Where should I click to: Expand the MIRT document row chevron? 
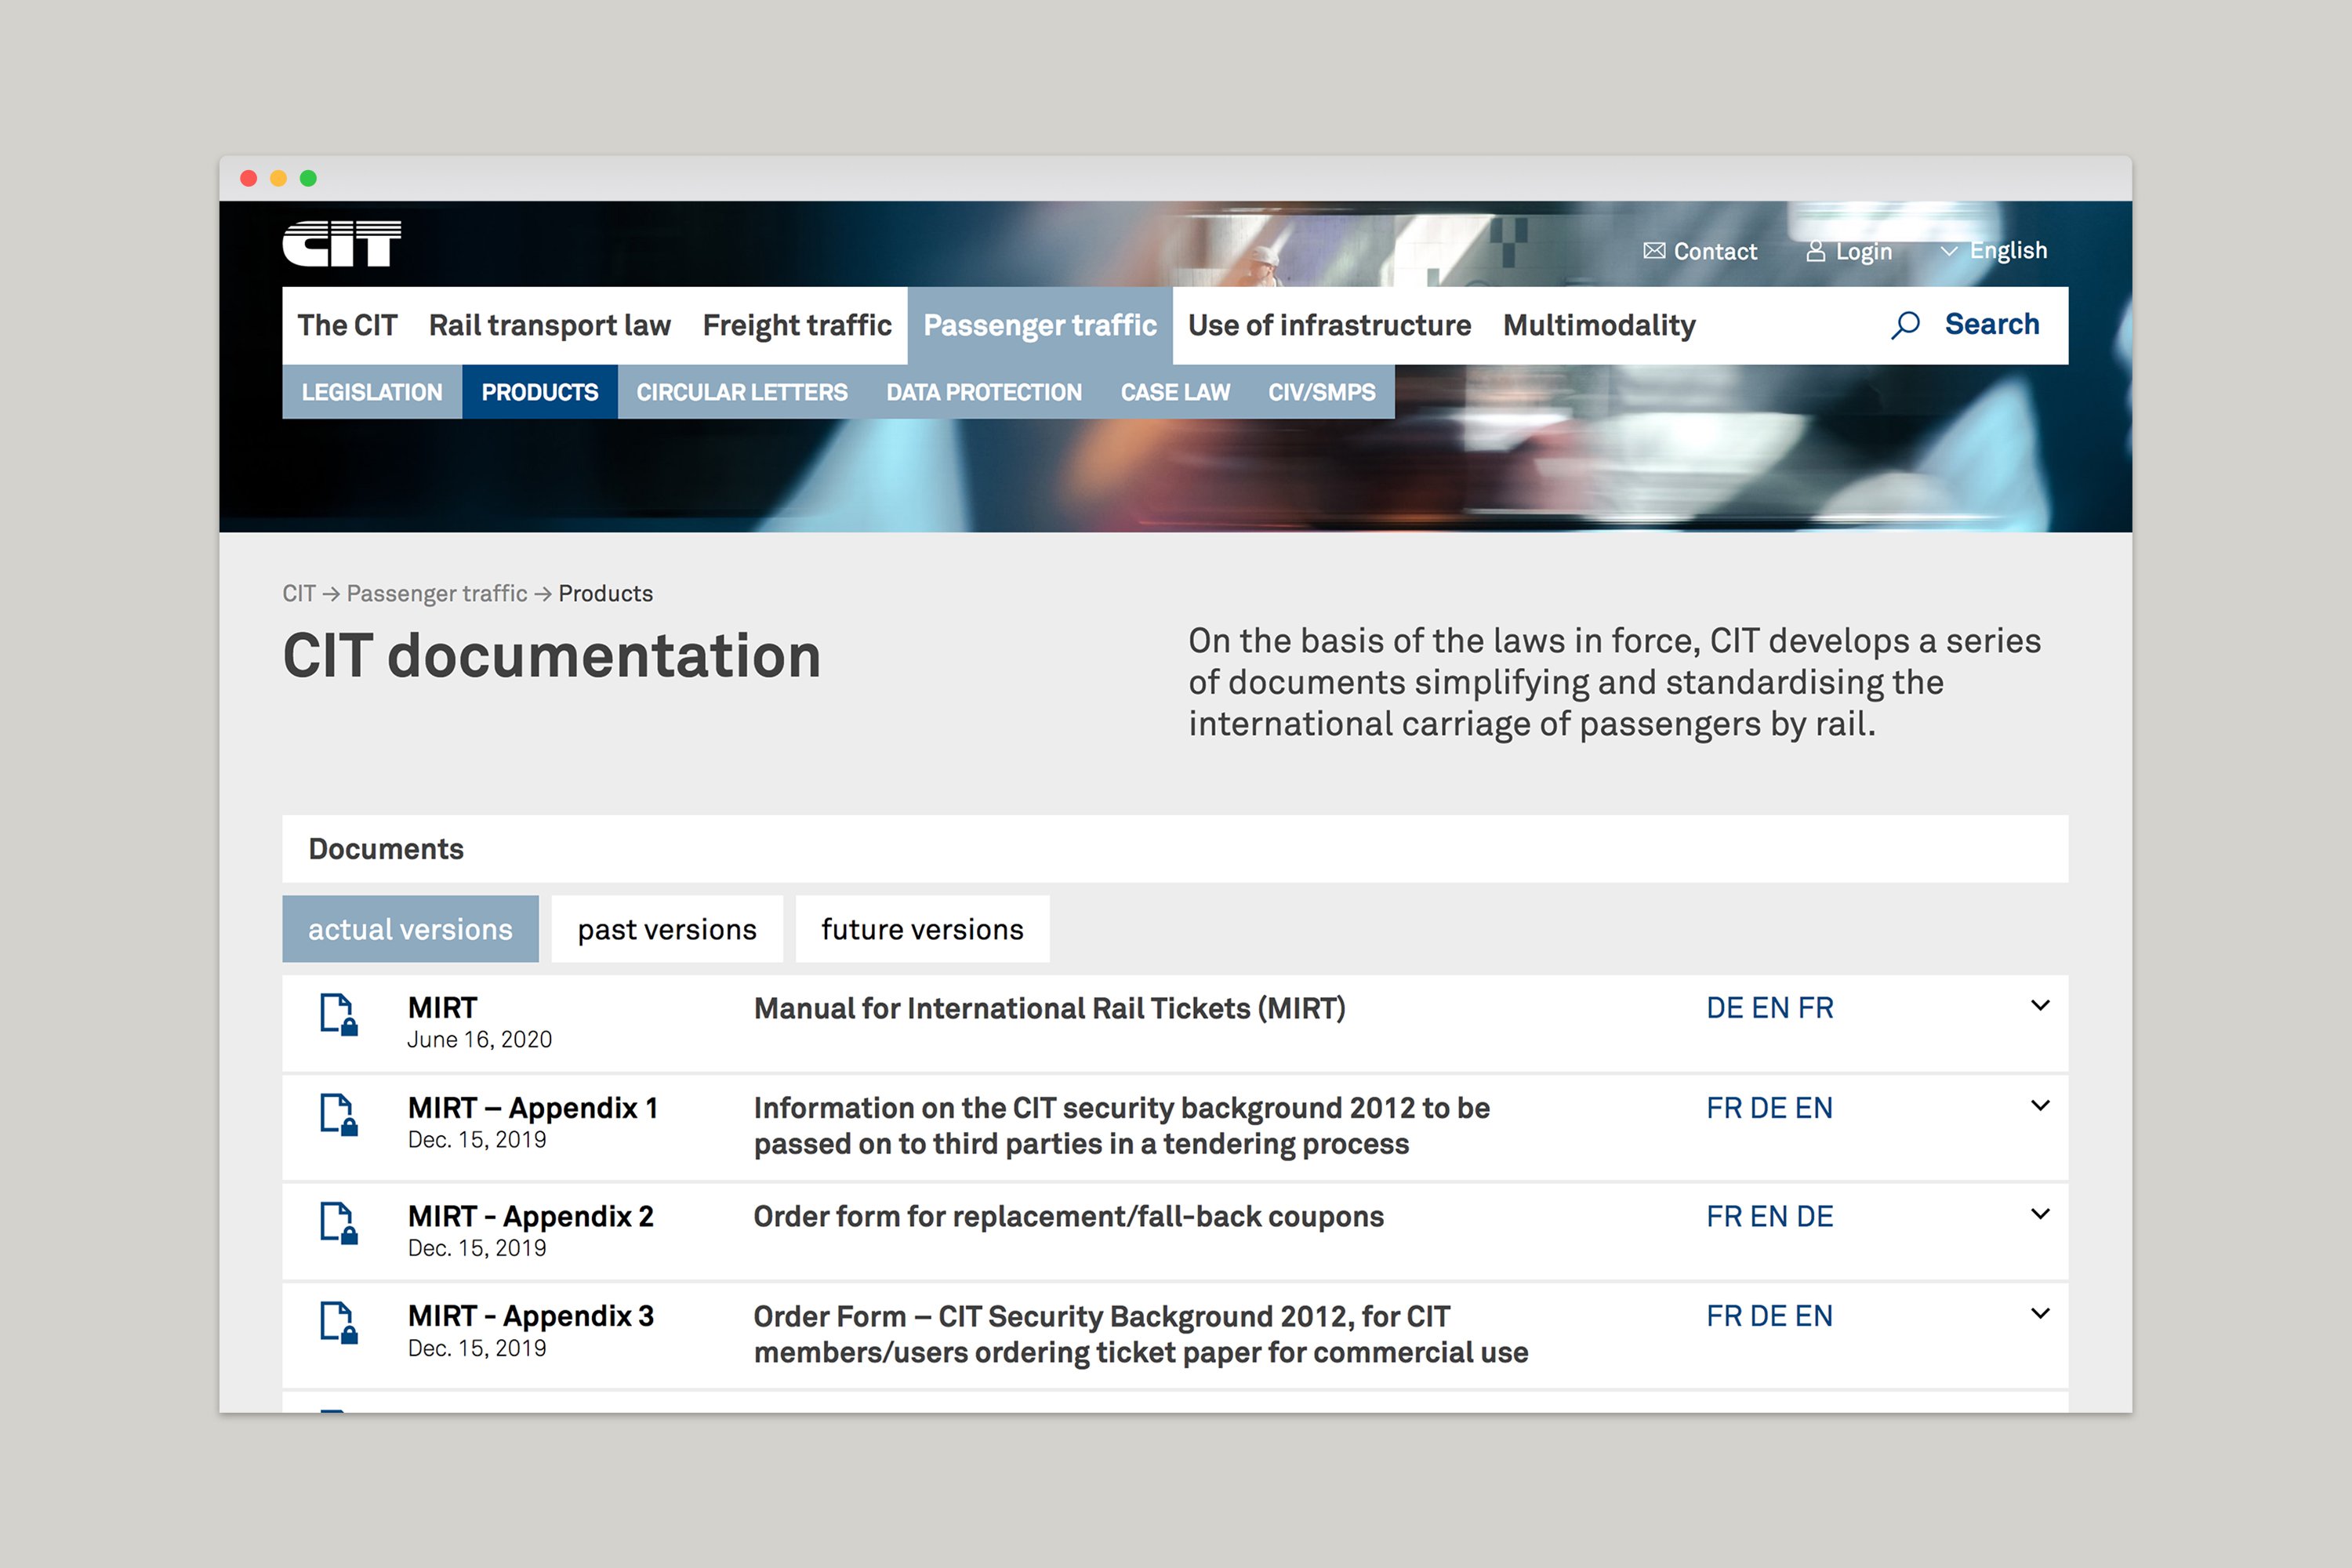click(x=2040, y=1006)
